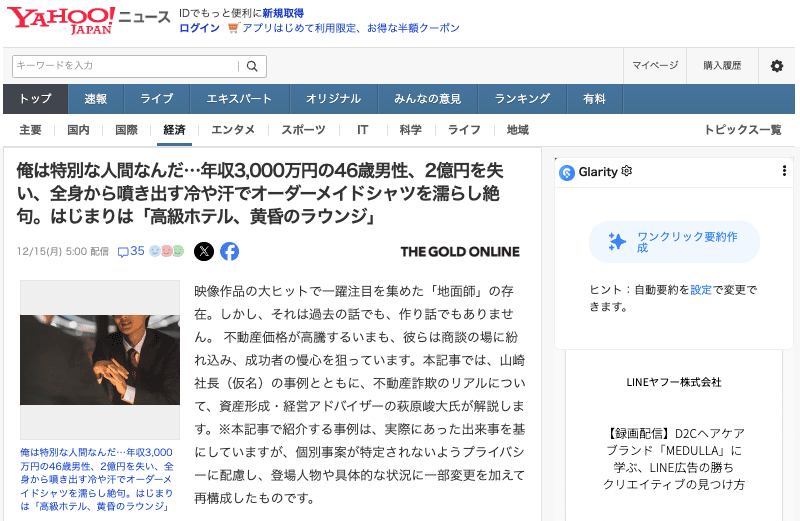The height and width of the screenshot is (521, 800).
Task: Select the 経済 category
Action: point(174,130)
